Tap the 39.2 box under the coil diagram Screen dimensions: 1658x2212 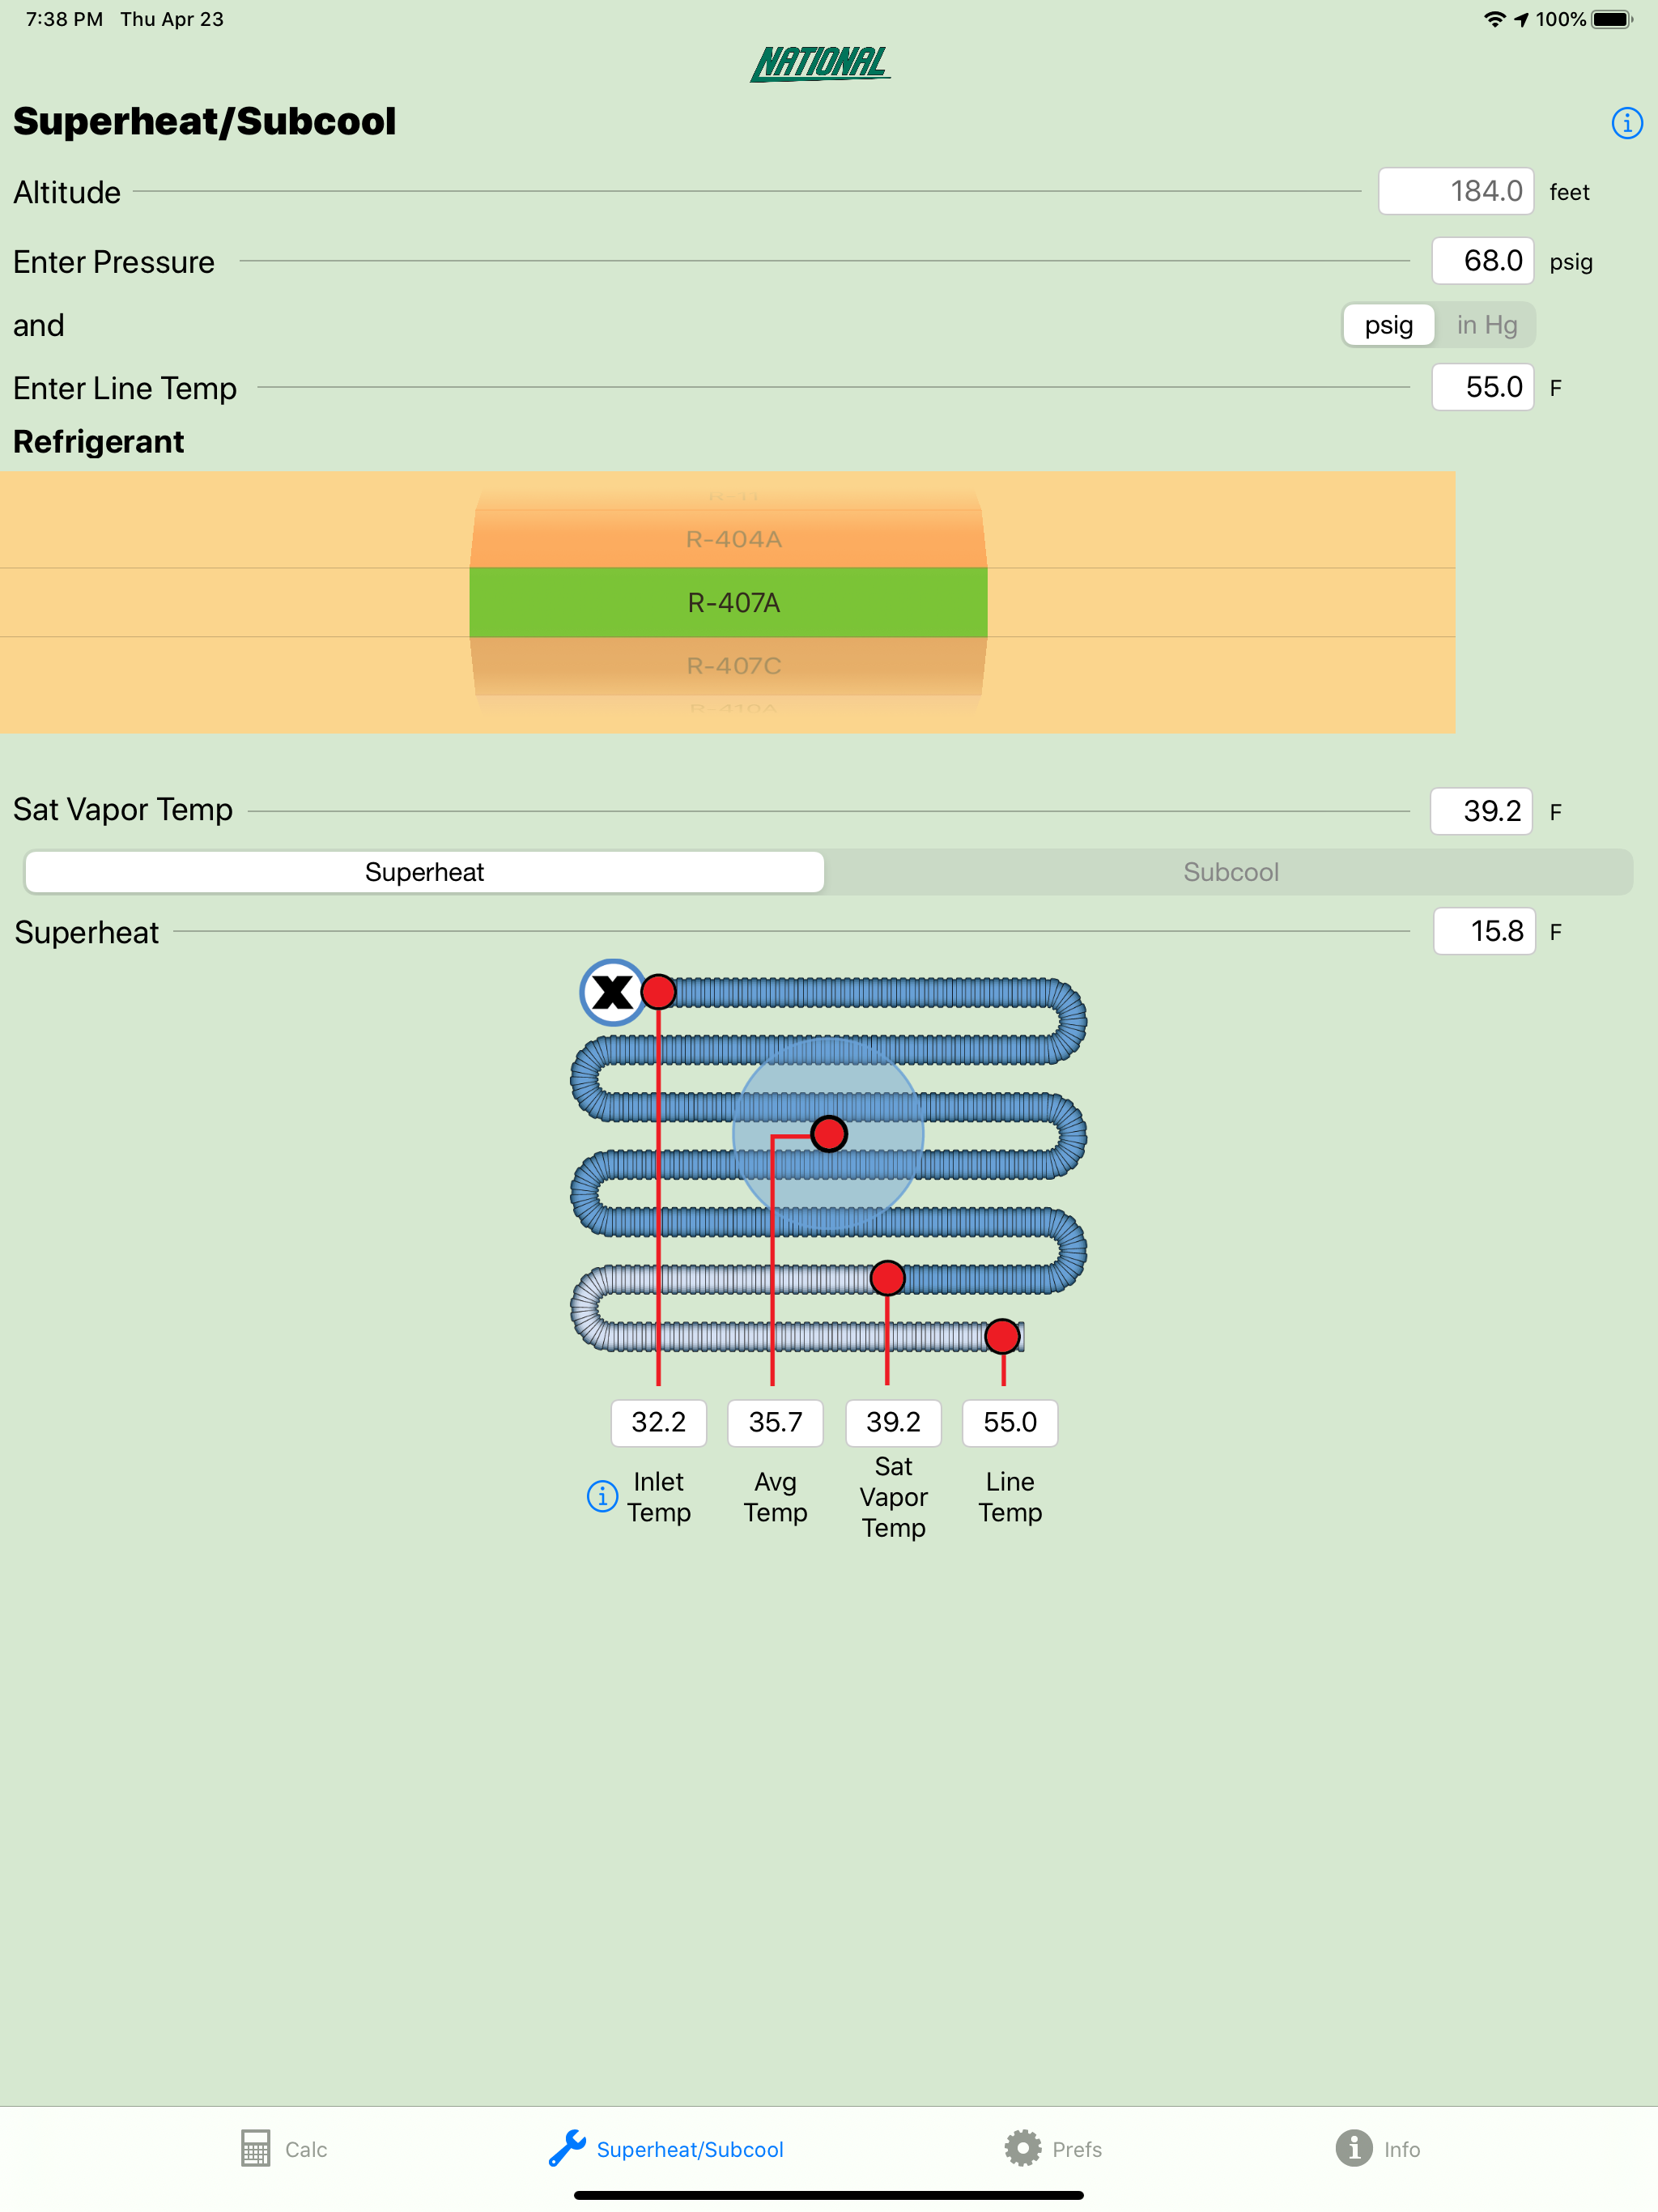pyautogui.click(x=893, y=1422)
